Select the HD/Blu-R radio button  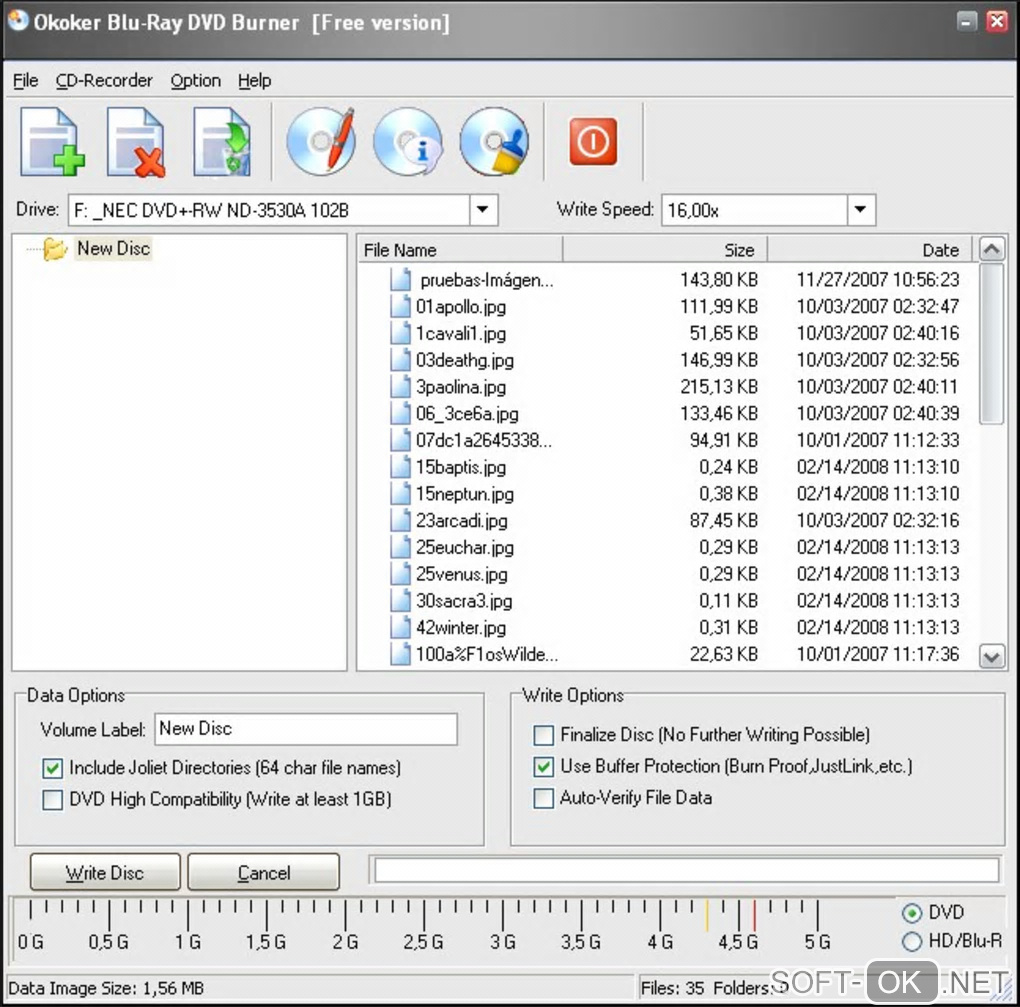(911, 942)
